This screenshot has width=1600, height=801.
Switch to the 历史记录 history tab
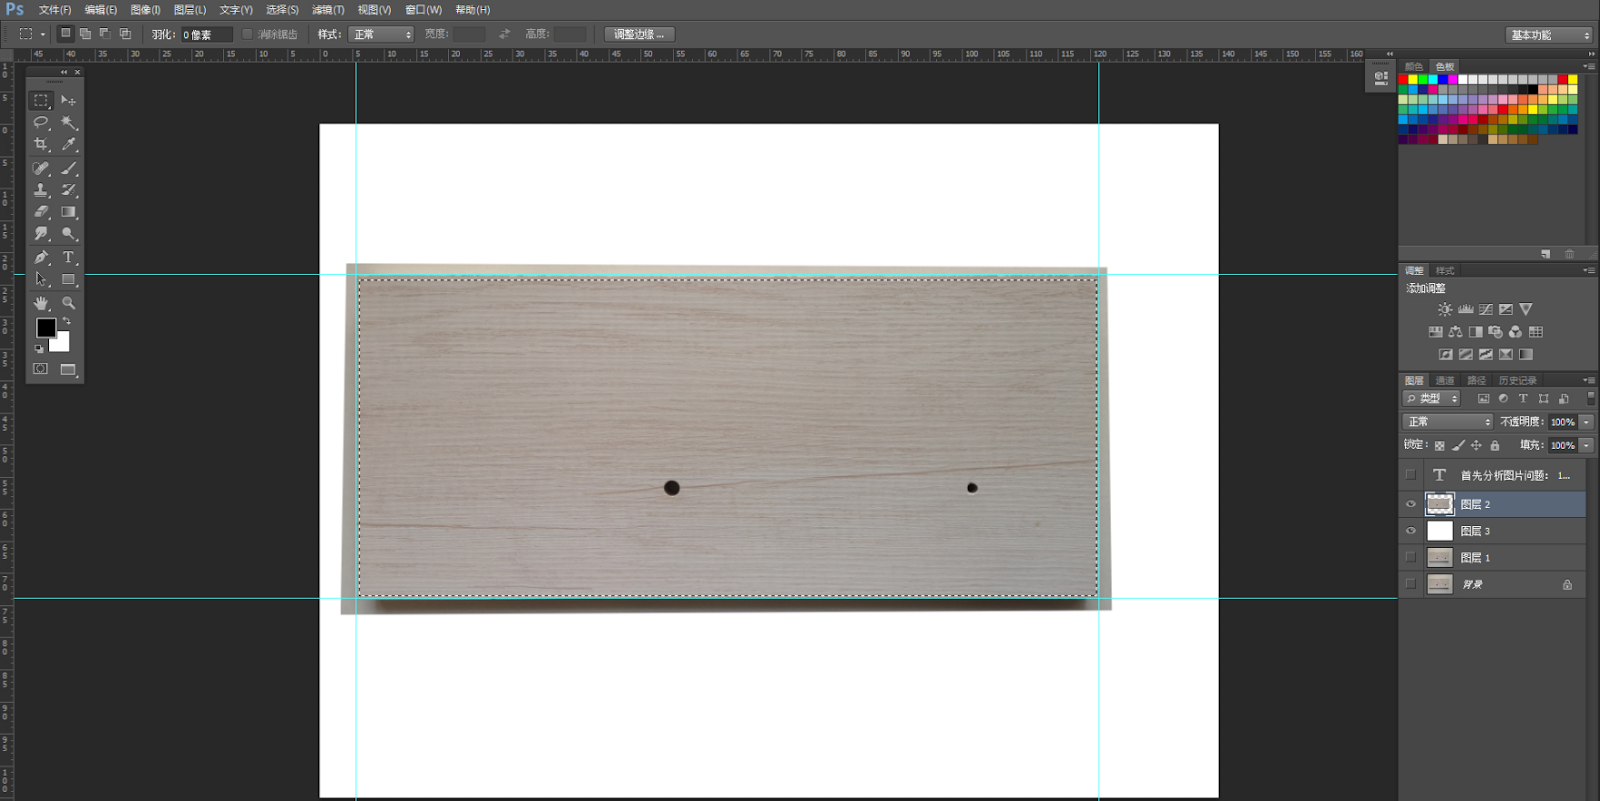coord(1517,381)
